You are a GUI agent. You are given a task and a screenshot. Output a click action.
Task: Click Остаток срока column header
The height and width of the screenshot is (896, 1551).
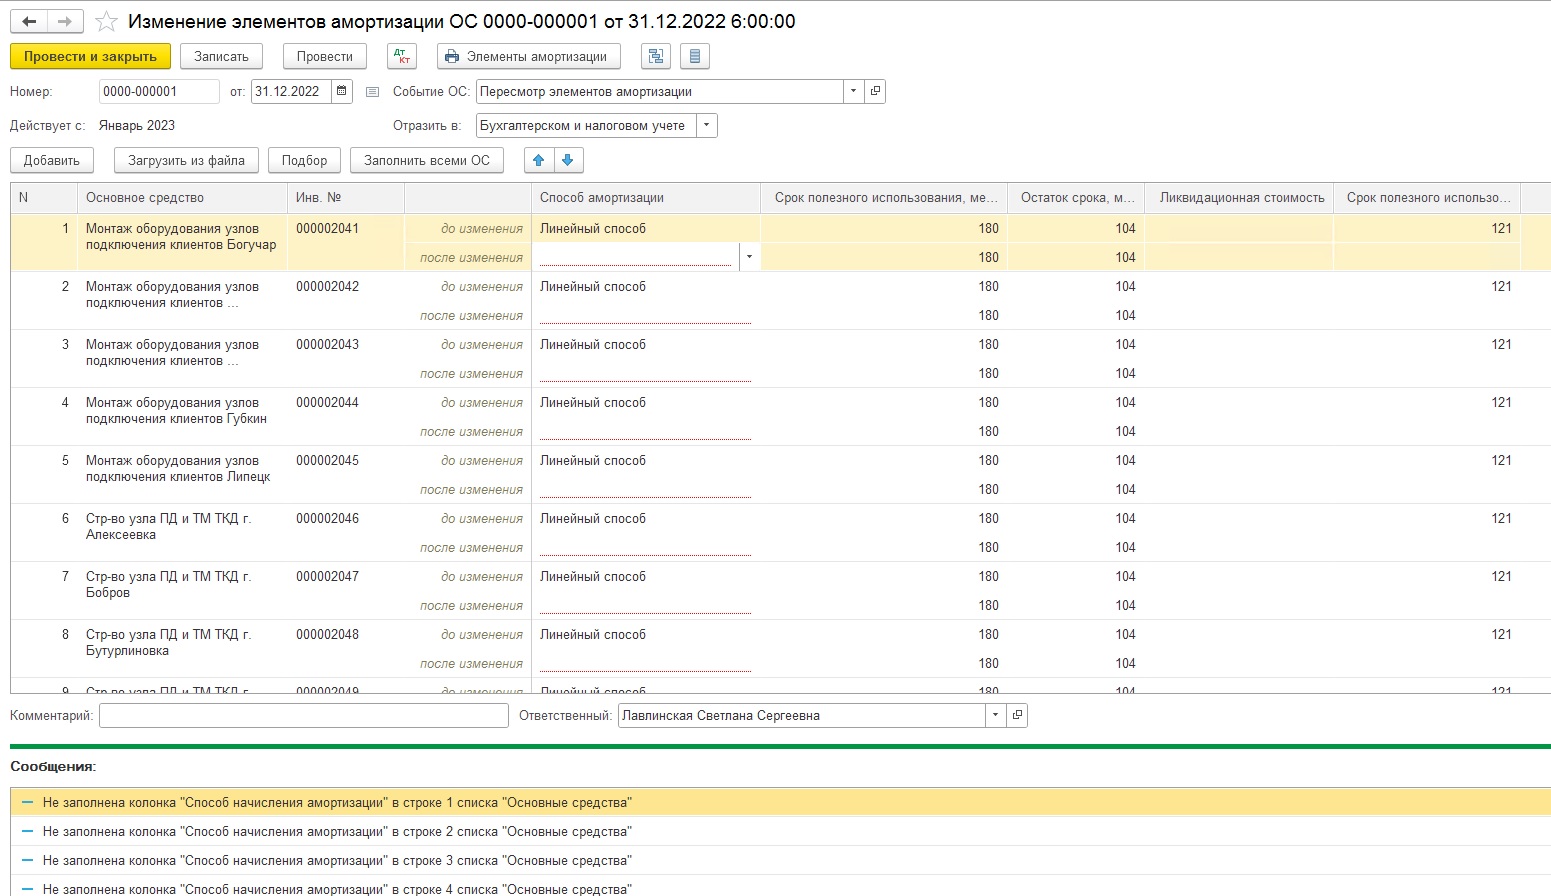[x=1076, y=198]
